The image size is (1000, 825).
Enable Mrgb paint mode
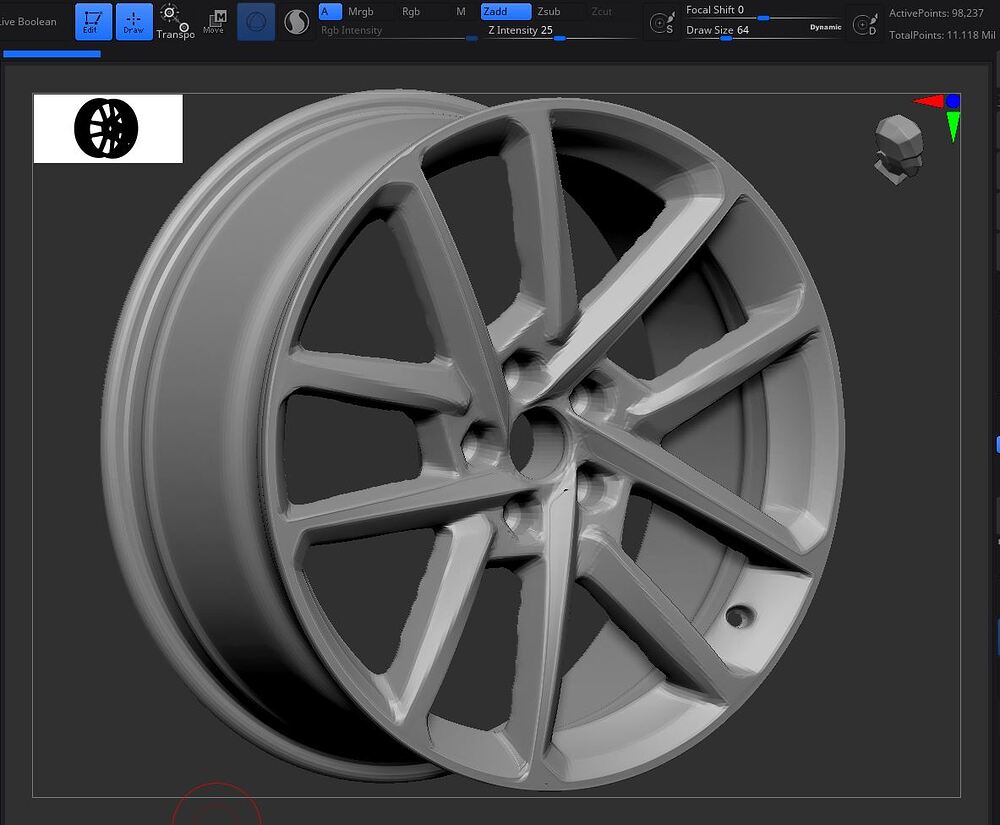(361, 11)
